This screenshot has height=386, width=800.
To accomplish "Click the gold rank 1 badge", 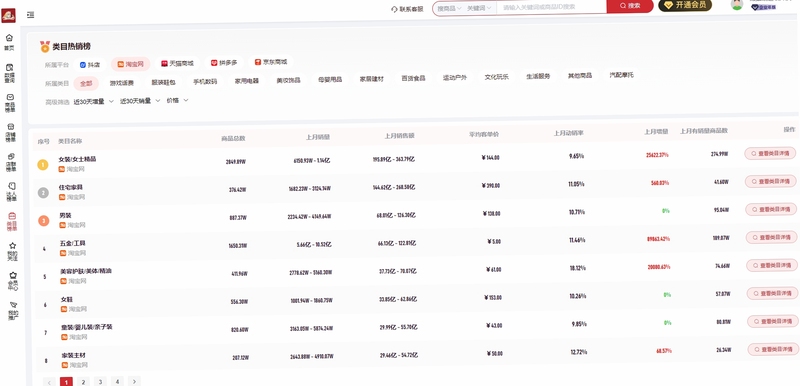I will pos(43,164).
